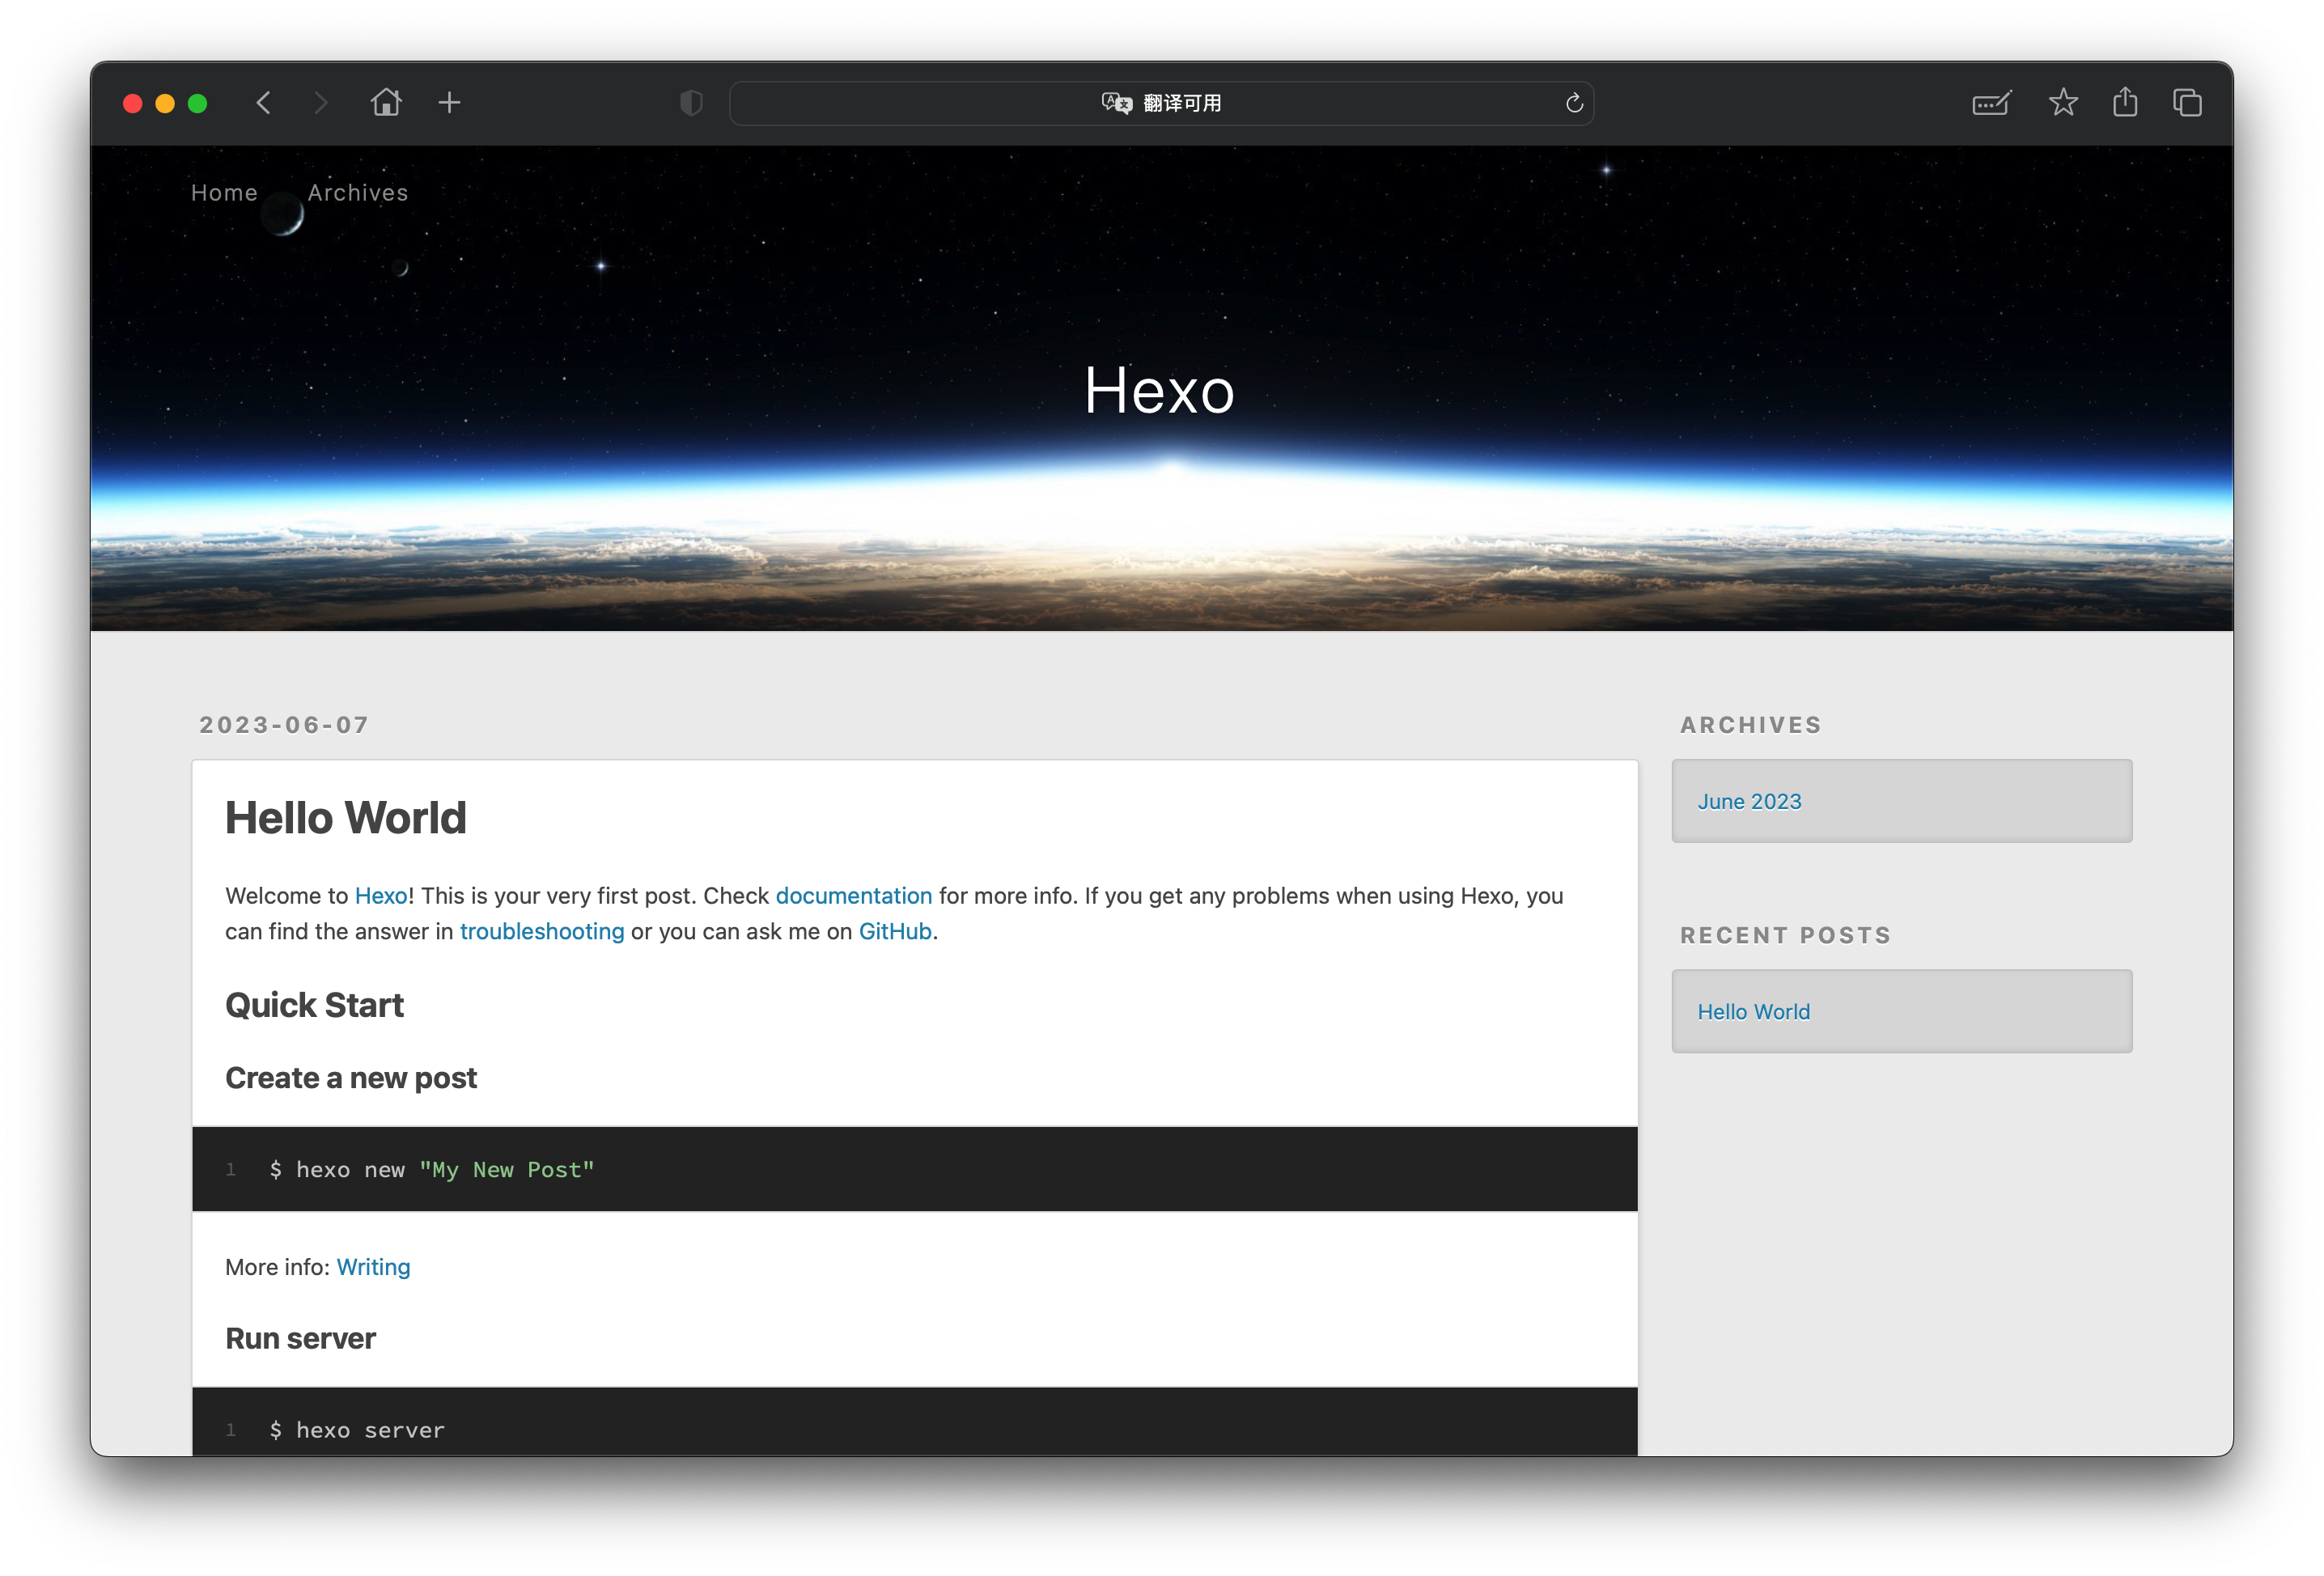Open the troubleshooting link
The image size is (2324, 1576).
[x=542, y=932]
